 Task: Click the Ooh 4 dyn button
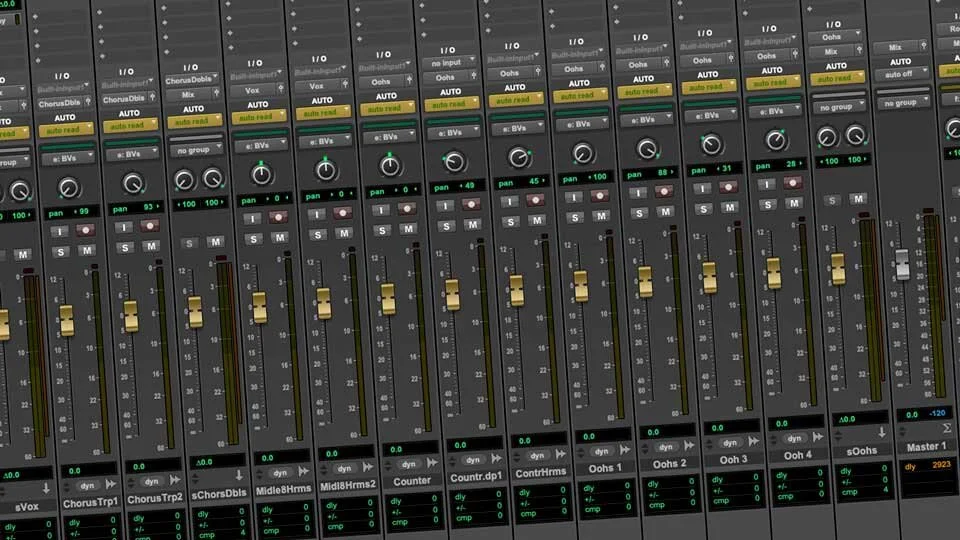[795, 438]
